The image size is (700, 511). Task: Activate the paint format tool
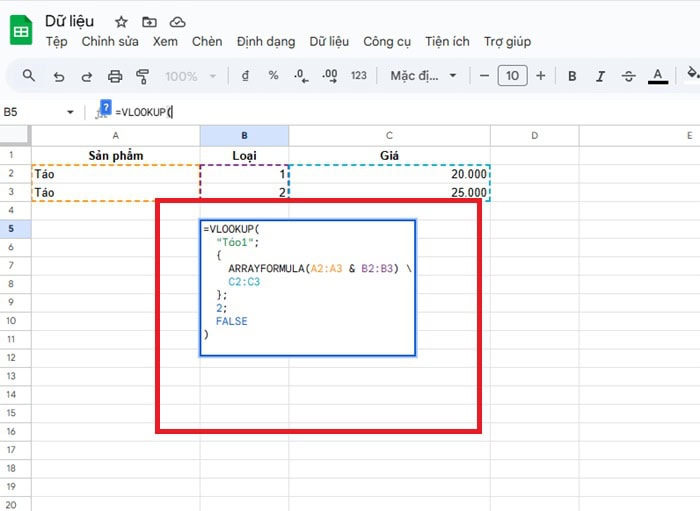click(x=142, y=76)
